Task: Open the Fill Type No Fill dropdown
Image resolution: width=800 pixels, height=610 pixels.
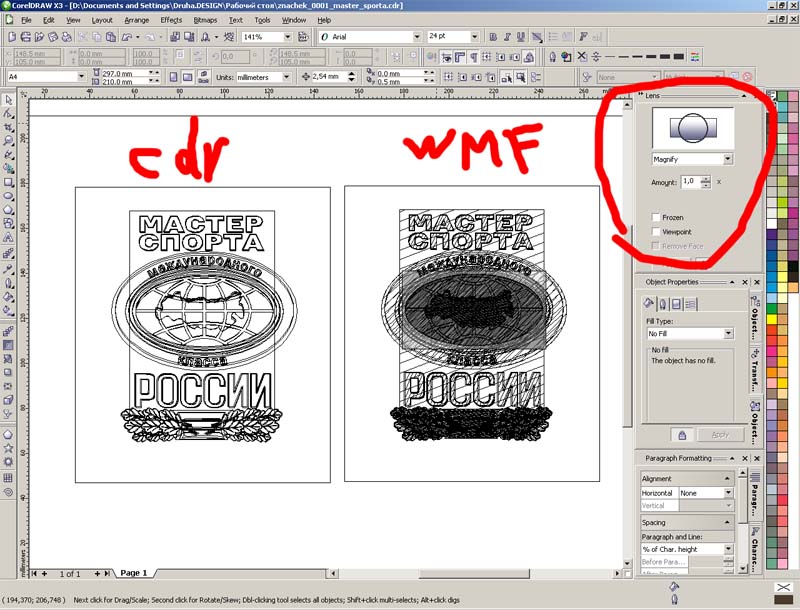Action: click(x=729, y=334)
